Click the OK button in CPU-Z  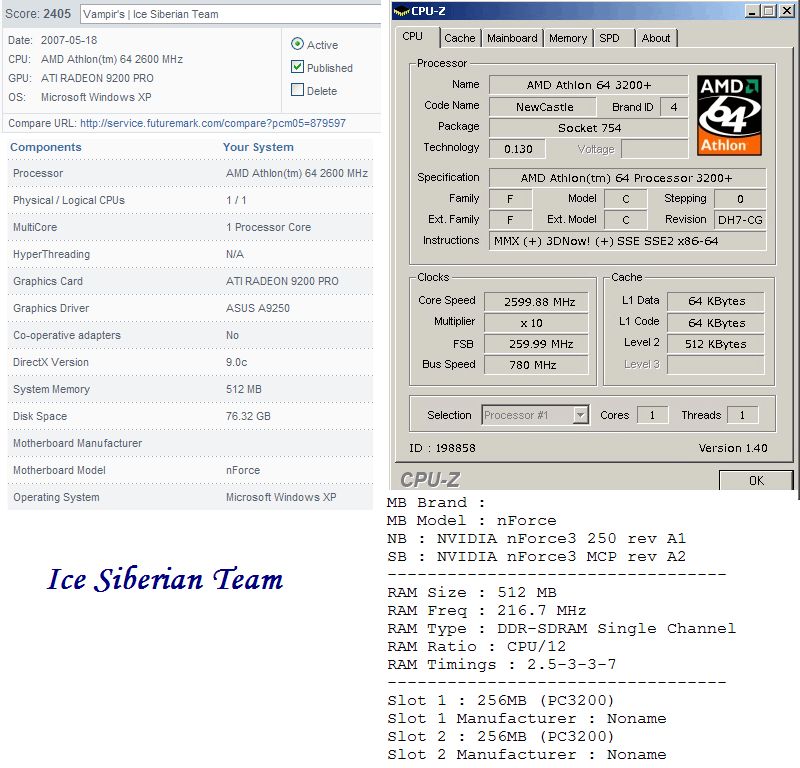point(756,480)
